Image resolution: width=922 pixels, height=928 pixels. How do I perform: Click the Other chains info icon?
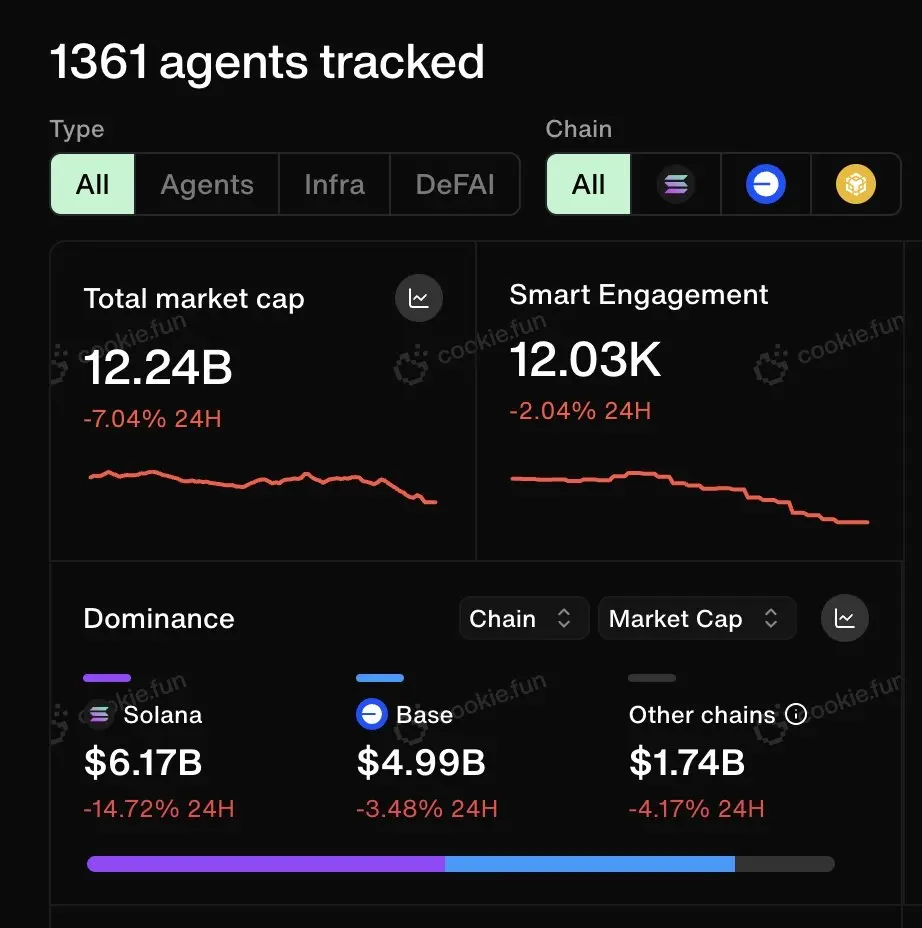pos(796,715)
